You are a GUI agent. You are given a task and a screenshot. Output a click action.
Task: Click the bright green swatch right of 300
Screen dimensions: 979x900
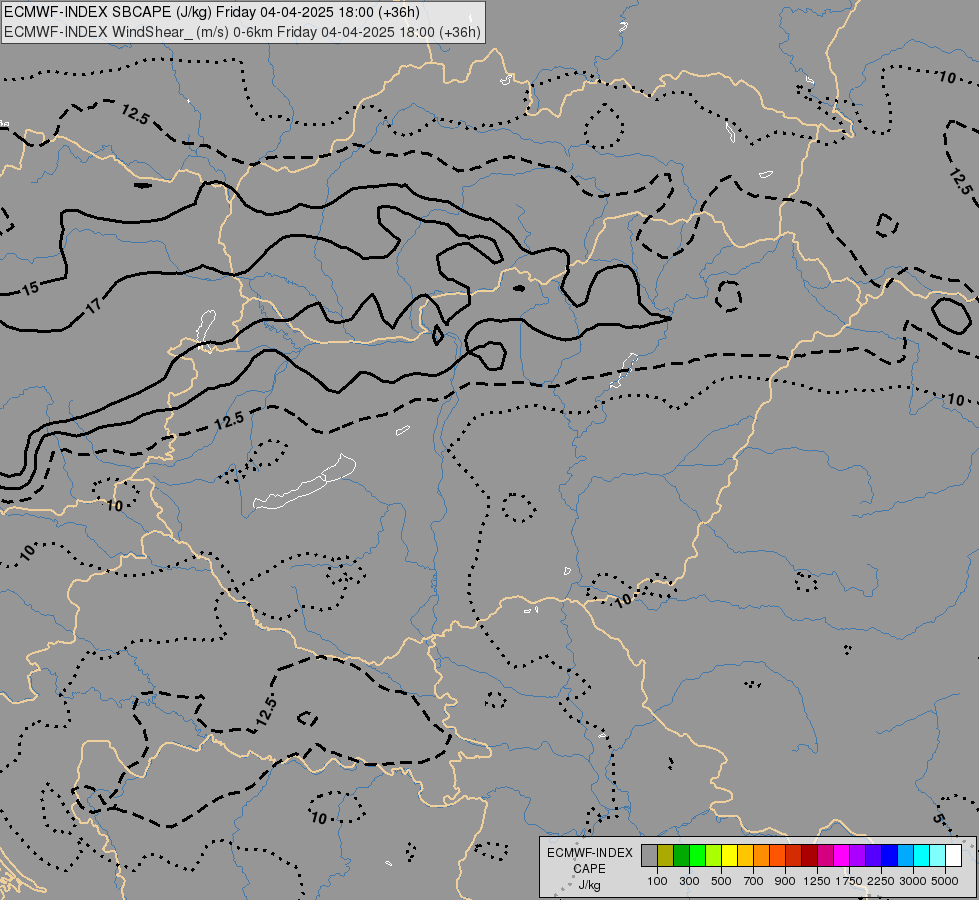(697, 856)
